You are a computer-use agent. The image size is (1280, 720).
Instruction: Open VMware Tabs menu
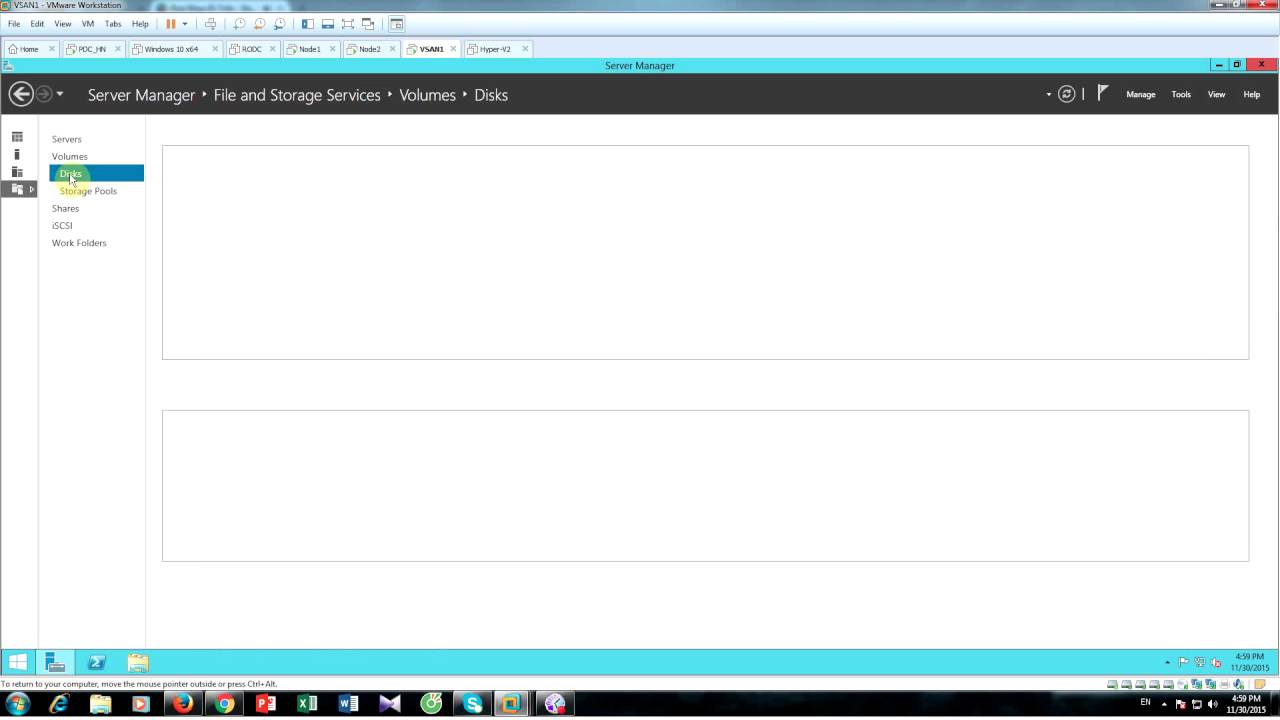pyautogui.click(x=113, y=23)
